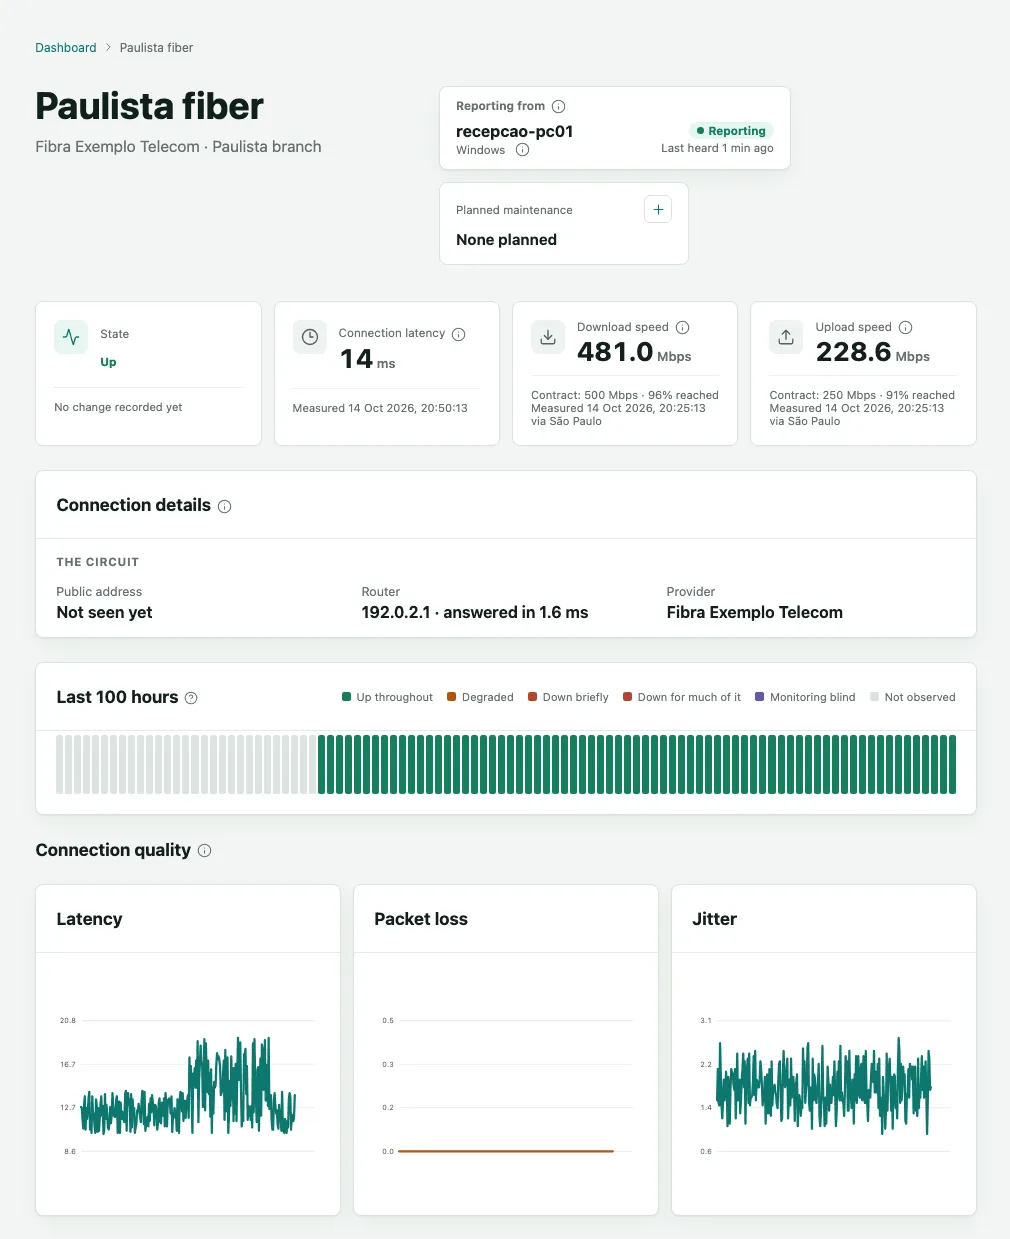
Task: Click Fibra Exemplo Telecom · Paulista branch subtitle
Action: pos(178,146)
